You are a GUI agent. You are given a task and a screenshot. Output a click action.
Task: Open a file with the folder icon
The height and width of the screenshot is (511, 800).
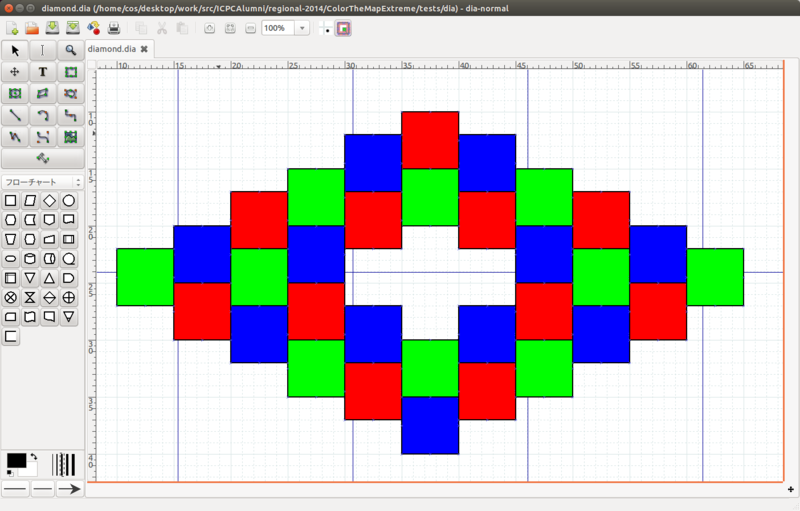(32, 28)
